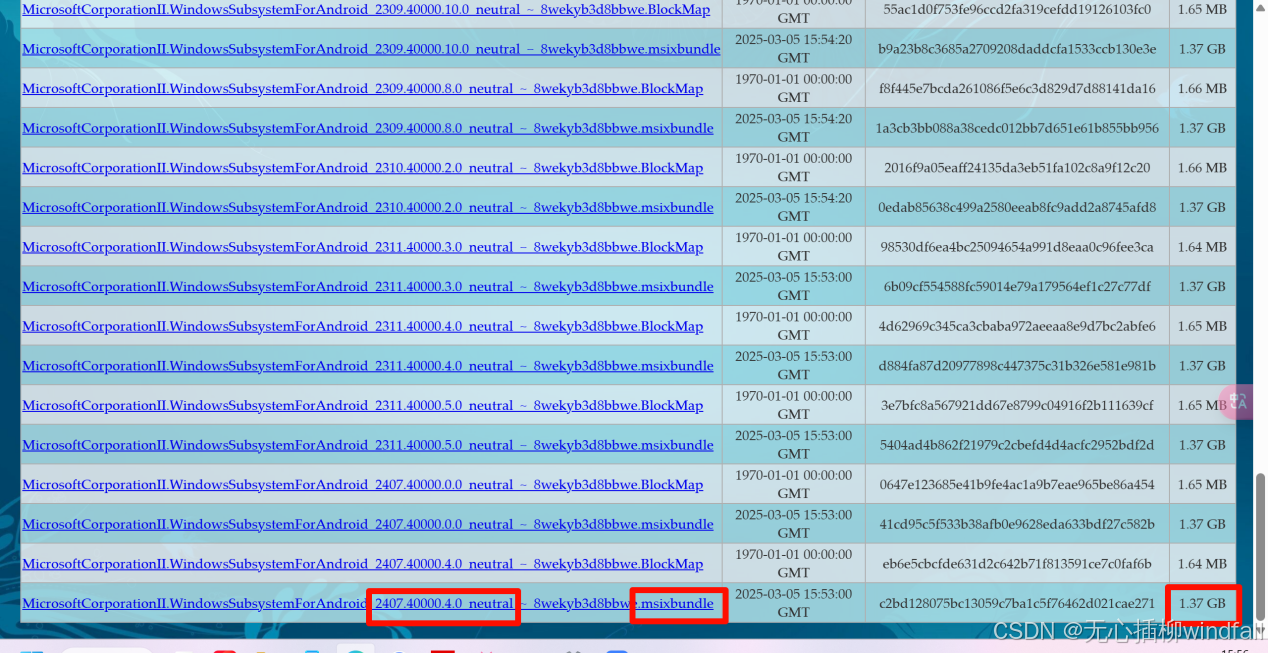Select the hash starting with 5404ad4b862f
Image resolution: width=1268 pixels, height=653 pixels.
(x=1017, y=445)
